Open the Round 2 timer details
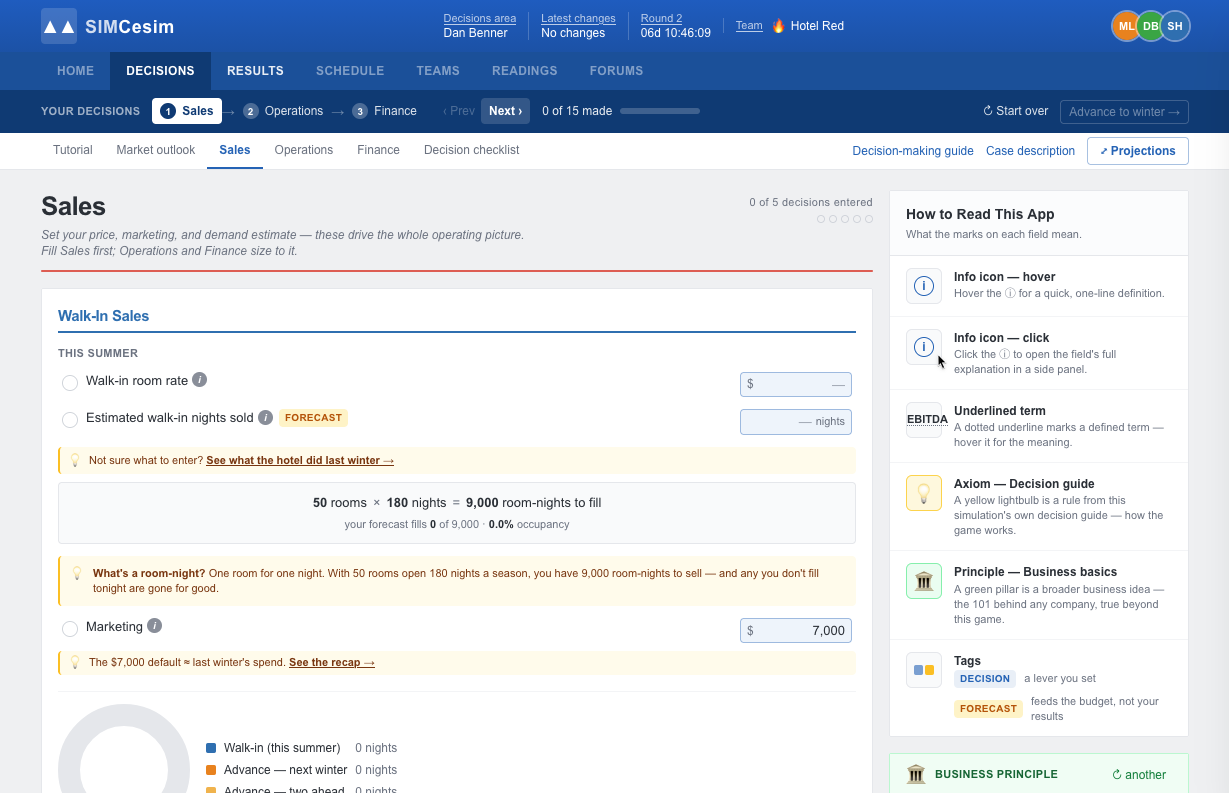The height and width of the screenshot is (793, 1229). pos(676,26)
